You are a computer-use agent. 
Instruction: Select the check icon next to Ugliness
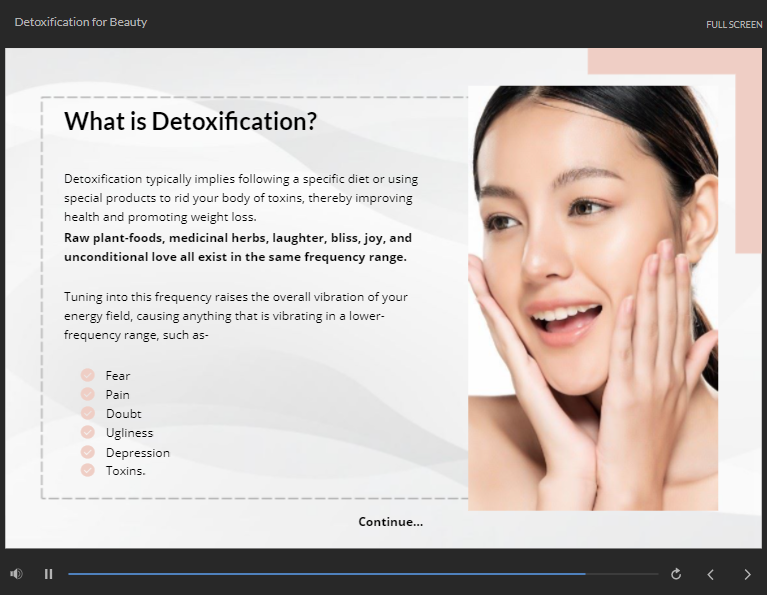(87, 432)
